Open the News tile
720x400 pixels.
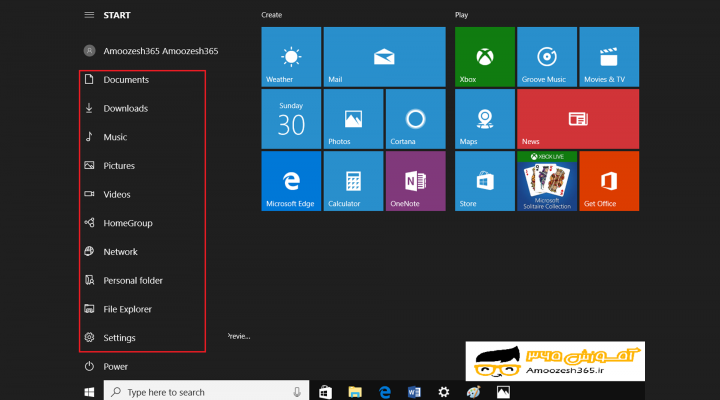[578, 119]
